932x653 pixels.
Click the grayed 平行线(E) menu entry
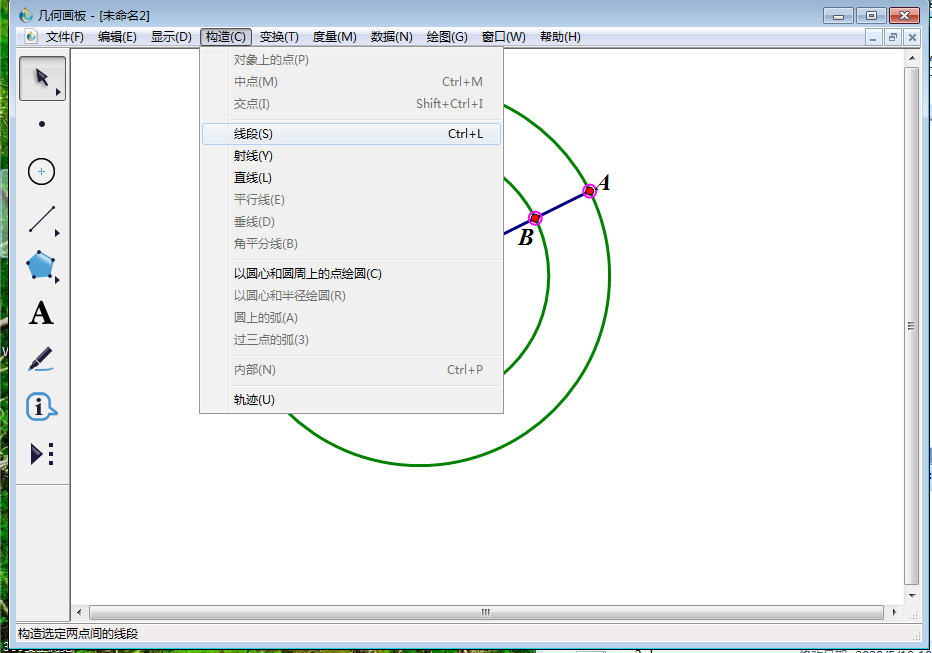tap(351, 200)
